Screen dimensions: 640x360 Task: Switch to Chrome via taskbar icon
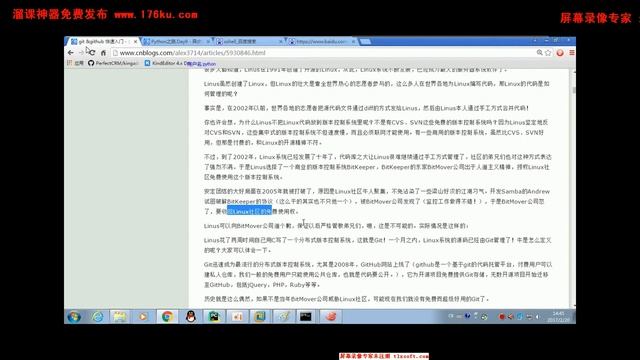click(x=167, y=316)
